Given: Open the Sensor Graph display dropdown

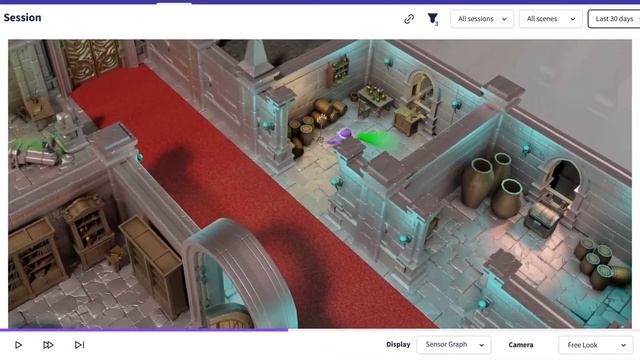Looking at the screenshot, I should pyautogui.click(x=454, y=345).
